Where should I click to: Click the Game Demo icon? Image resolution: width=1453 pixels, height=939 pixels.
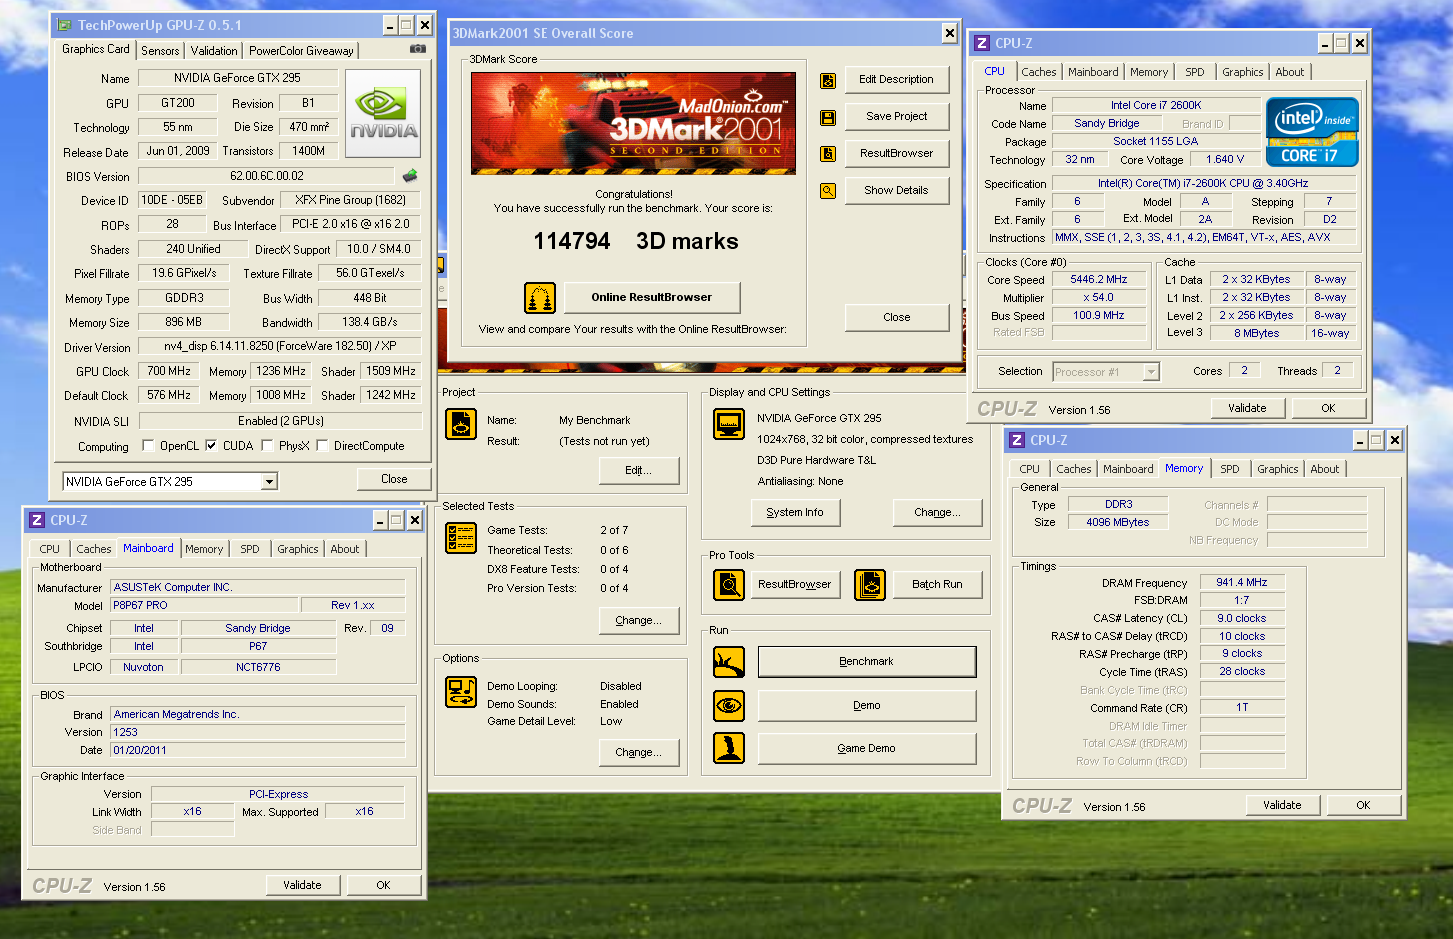click(x=729, y=748)
